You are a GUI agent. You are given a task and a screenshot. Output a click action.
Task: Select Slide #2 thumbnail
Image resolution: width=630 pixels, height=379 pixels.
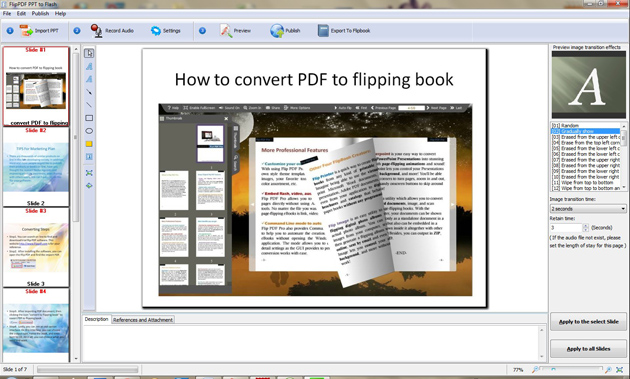36,167
